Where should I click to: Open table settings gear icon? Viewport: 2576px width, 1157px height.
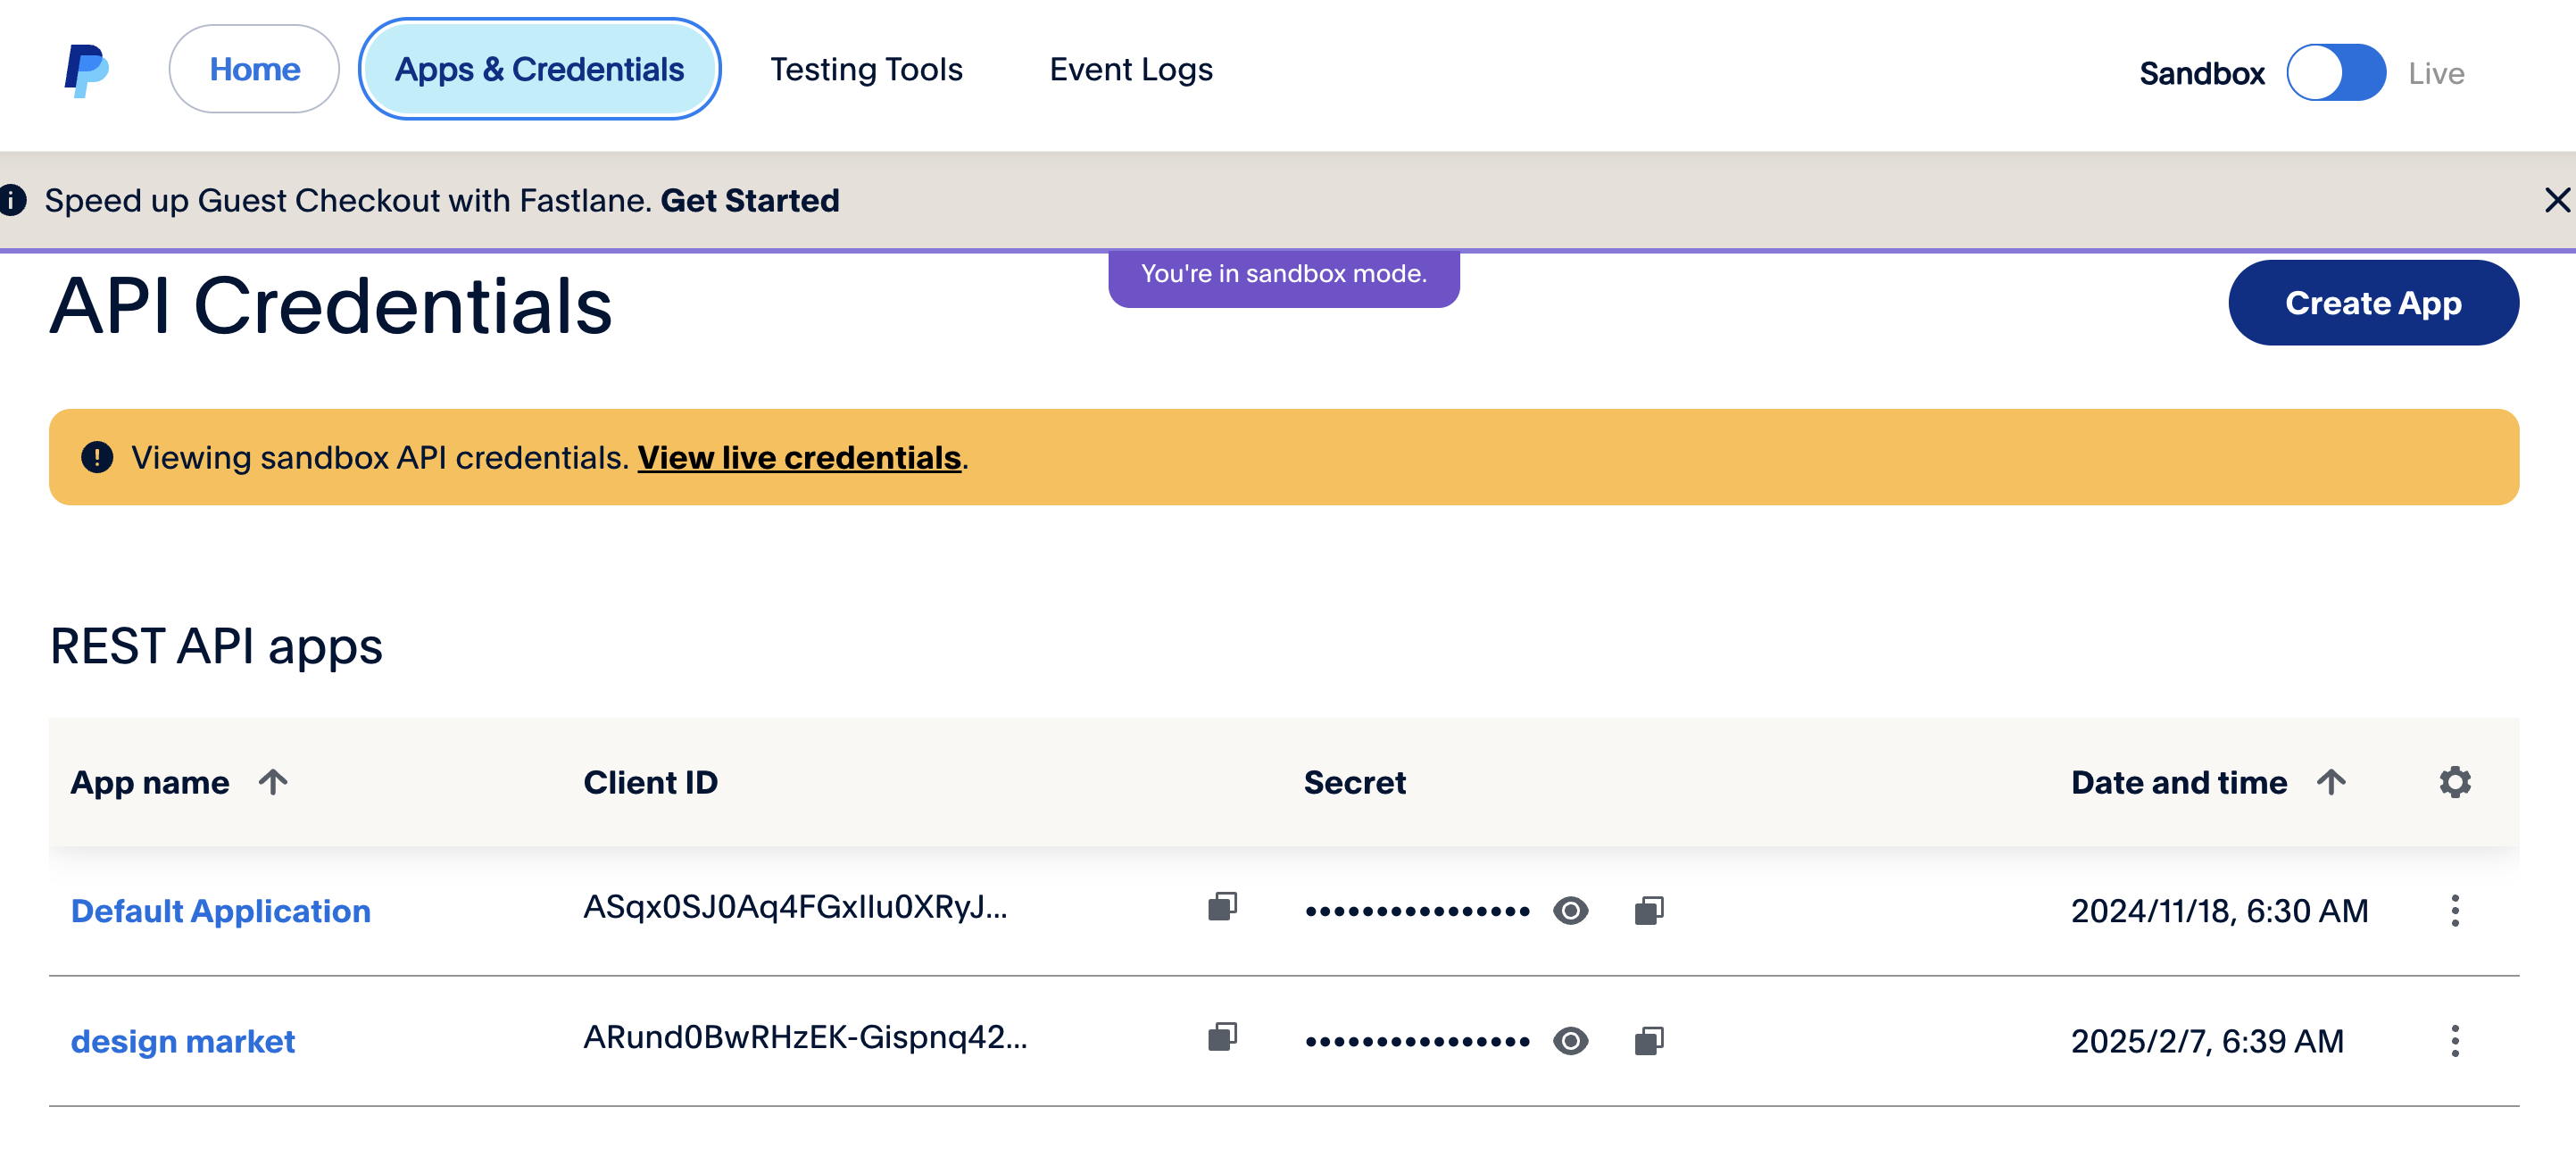(2455, 782)
